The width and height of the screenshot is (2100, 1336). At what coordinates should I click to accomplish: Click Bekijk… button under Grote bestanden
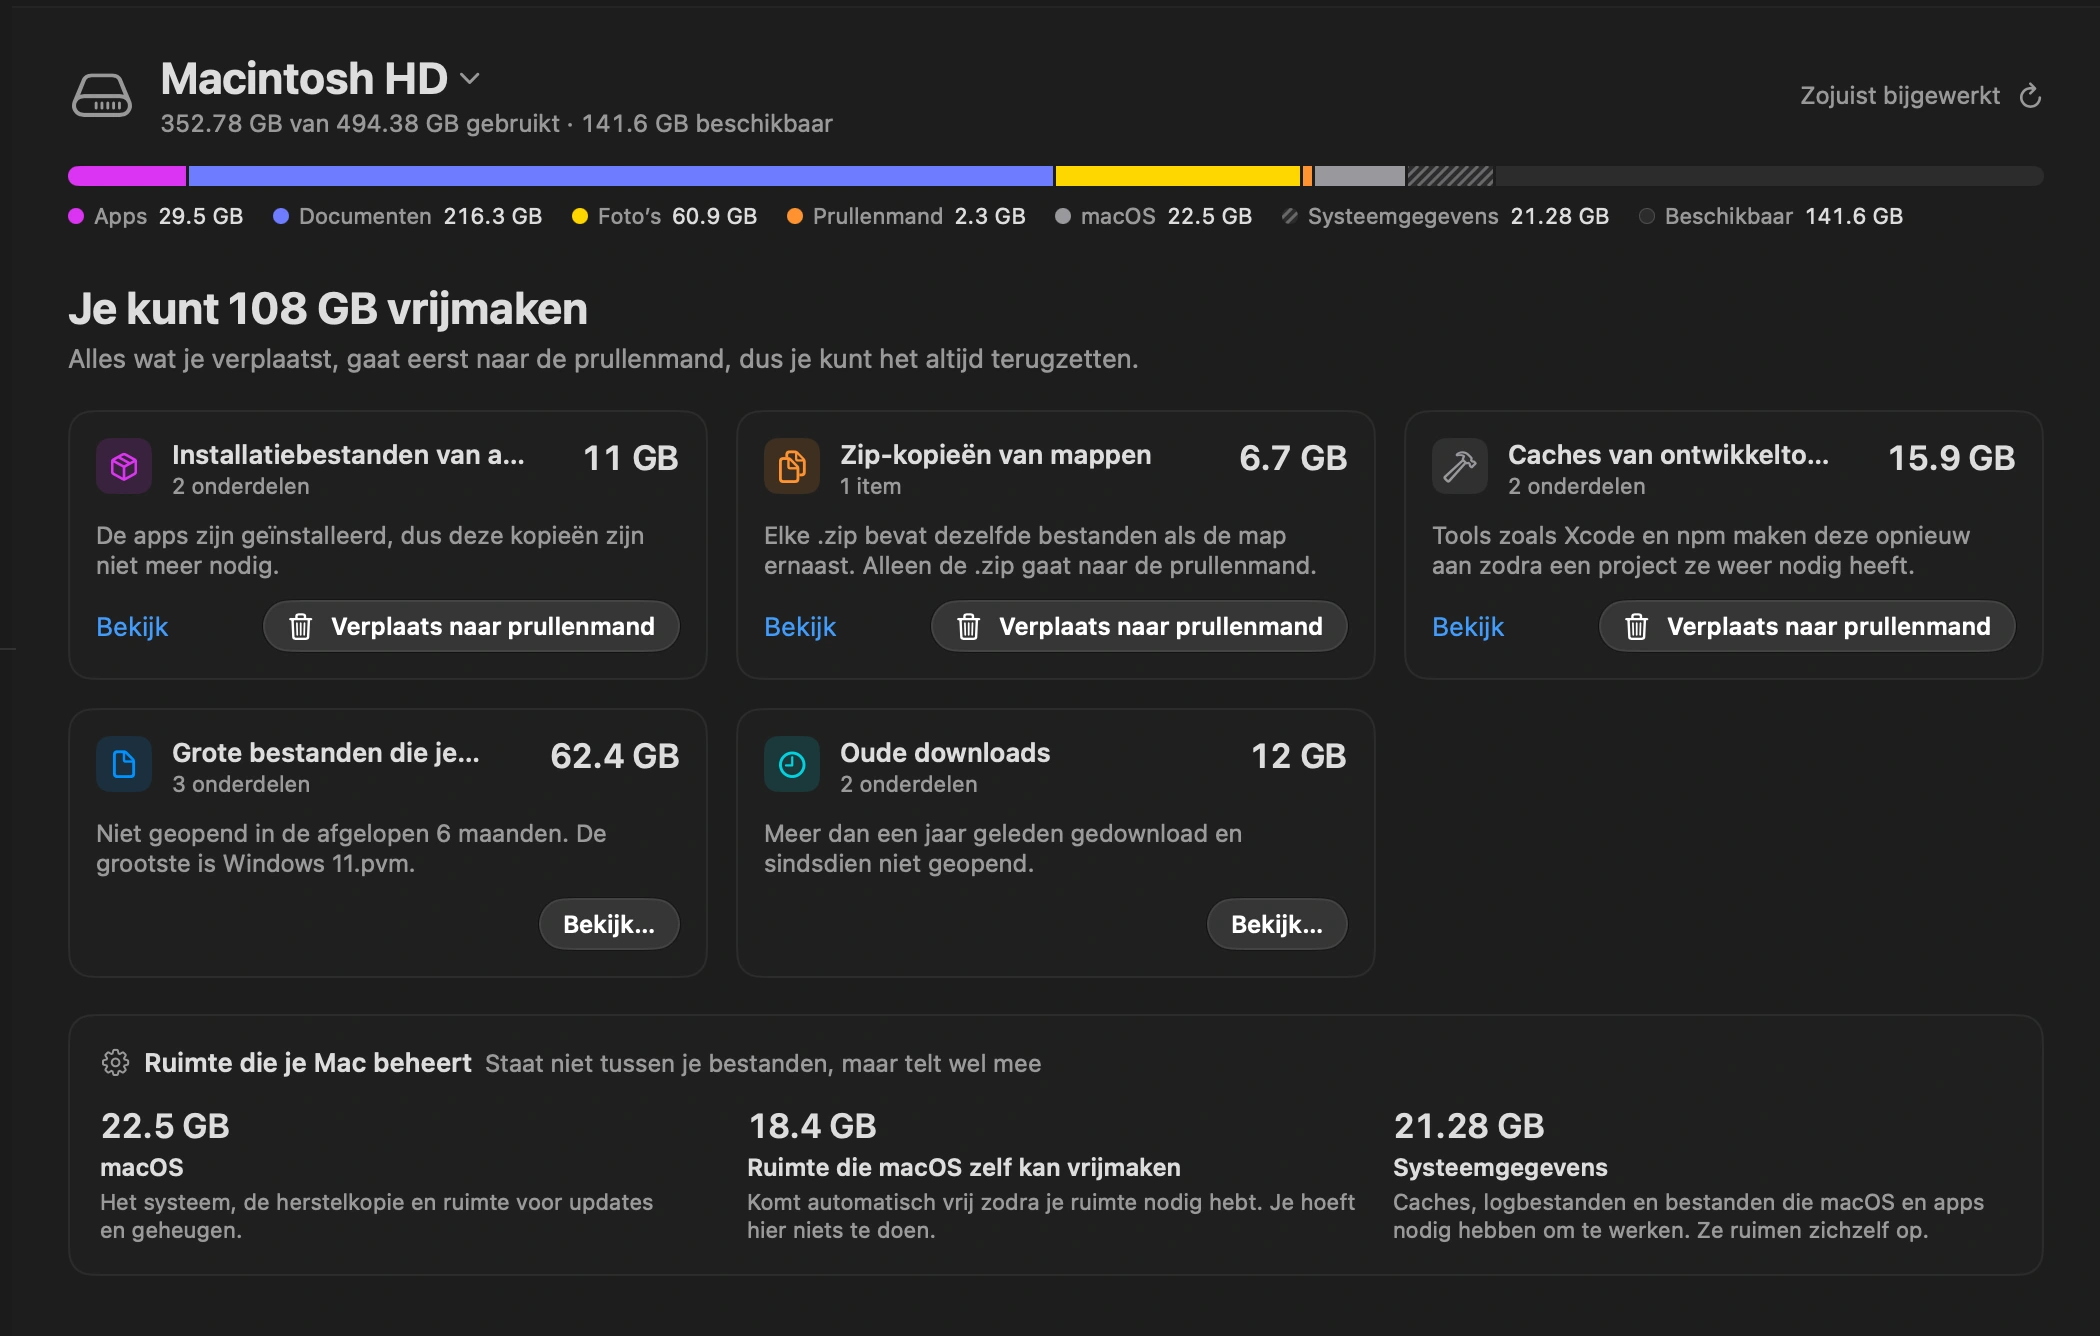point(609,924)
